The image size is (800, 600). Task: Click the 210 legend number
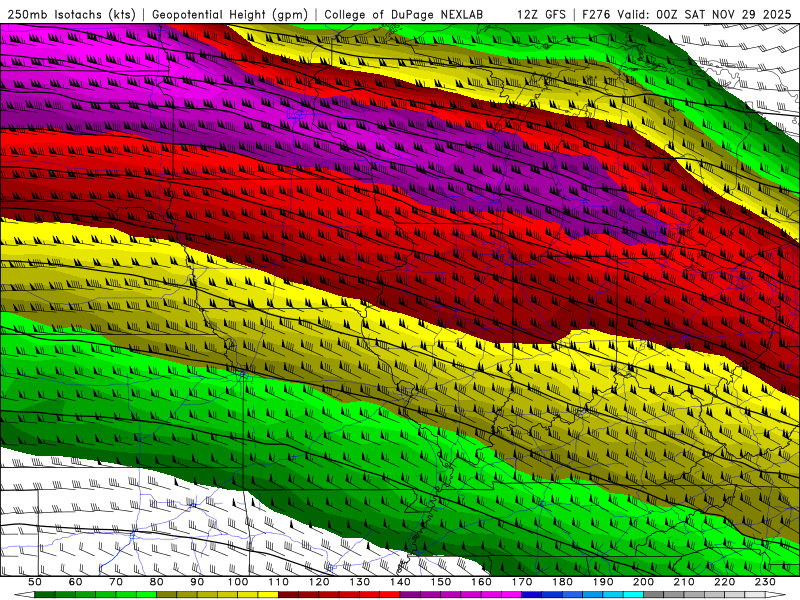click(684, 582)
